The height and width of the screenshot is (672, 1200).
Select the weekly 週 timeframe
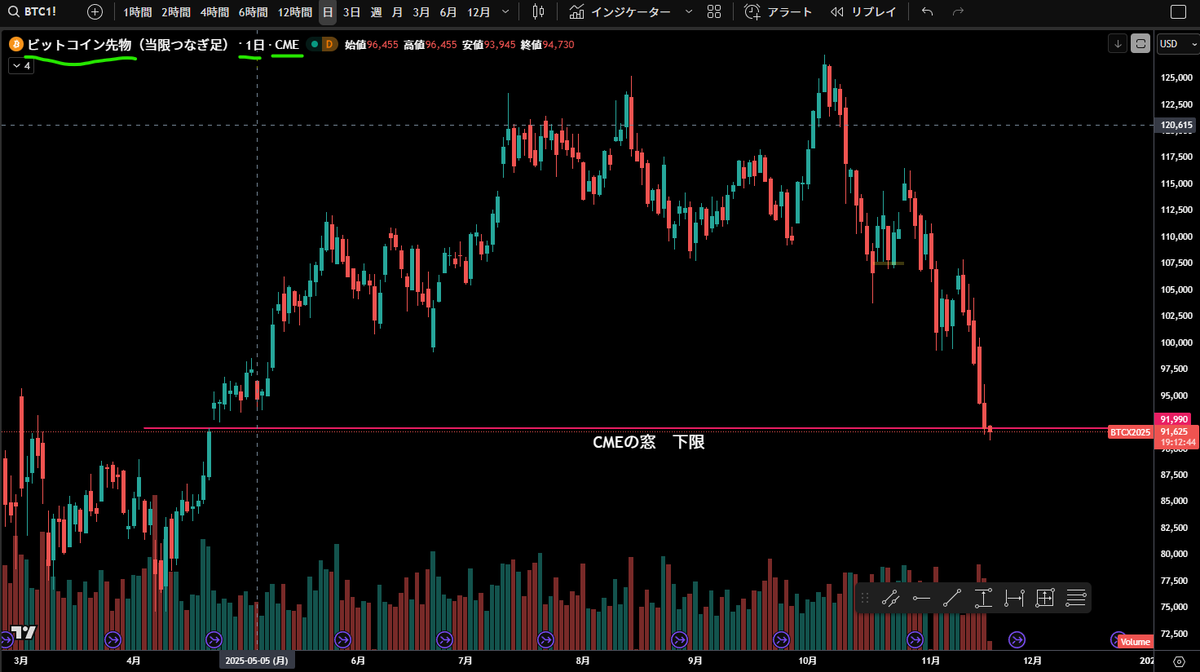point(376,12)
